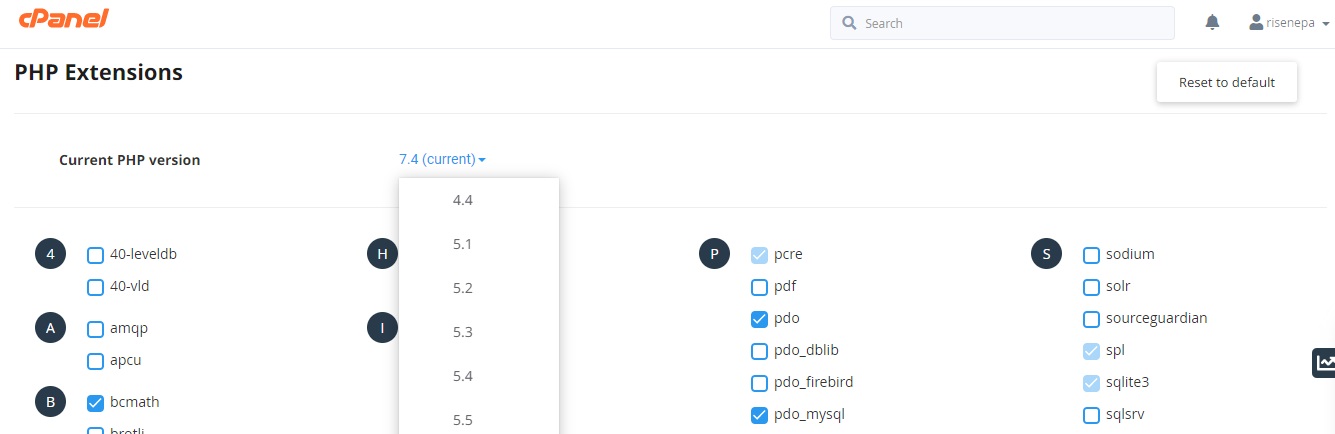Screen dimensions: 1335x434
Task: Enable the sqlsrv extension
Action: pyautogui.click(x=1091, y=415)
